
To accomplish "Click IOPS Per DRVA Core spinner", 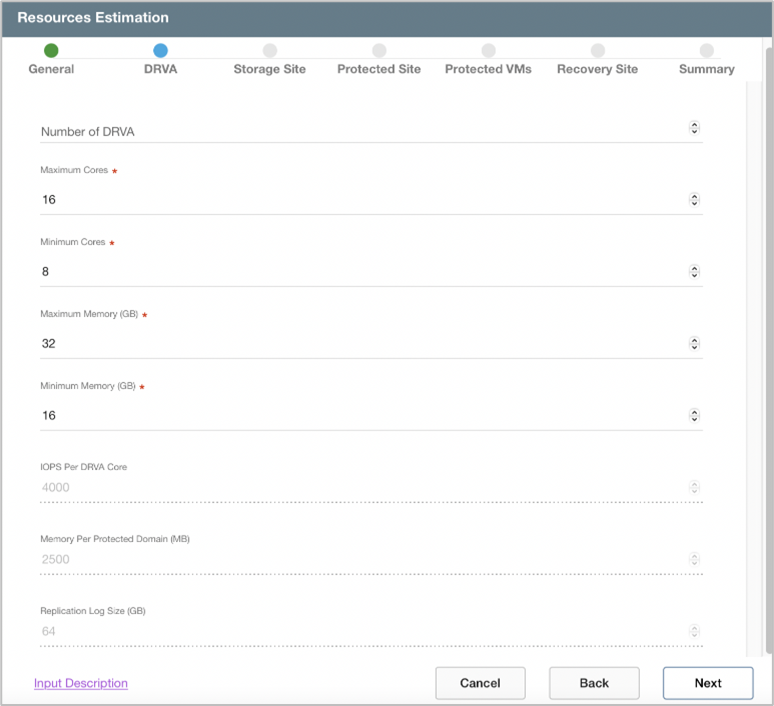I will click(x=694, y=487).
